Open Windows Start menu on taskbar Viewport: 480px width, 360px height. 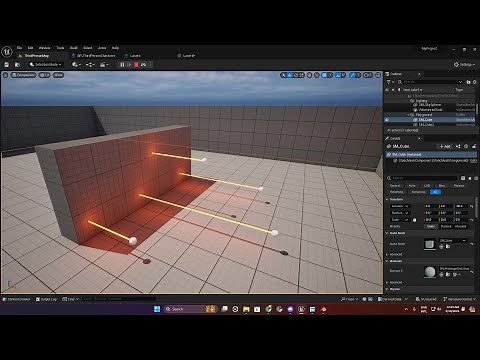157,309
